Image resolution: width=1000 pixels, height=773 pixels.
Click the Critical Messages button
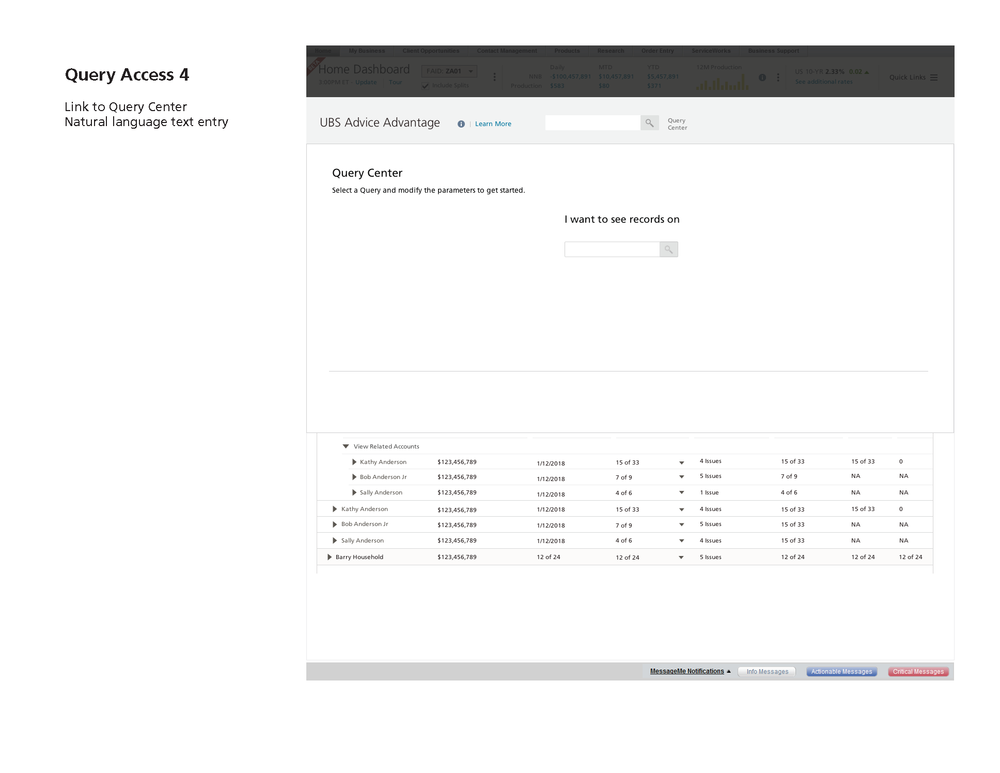pos(918,672)
